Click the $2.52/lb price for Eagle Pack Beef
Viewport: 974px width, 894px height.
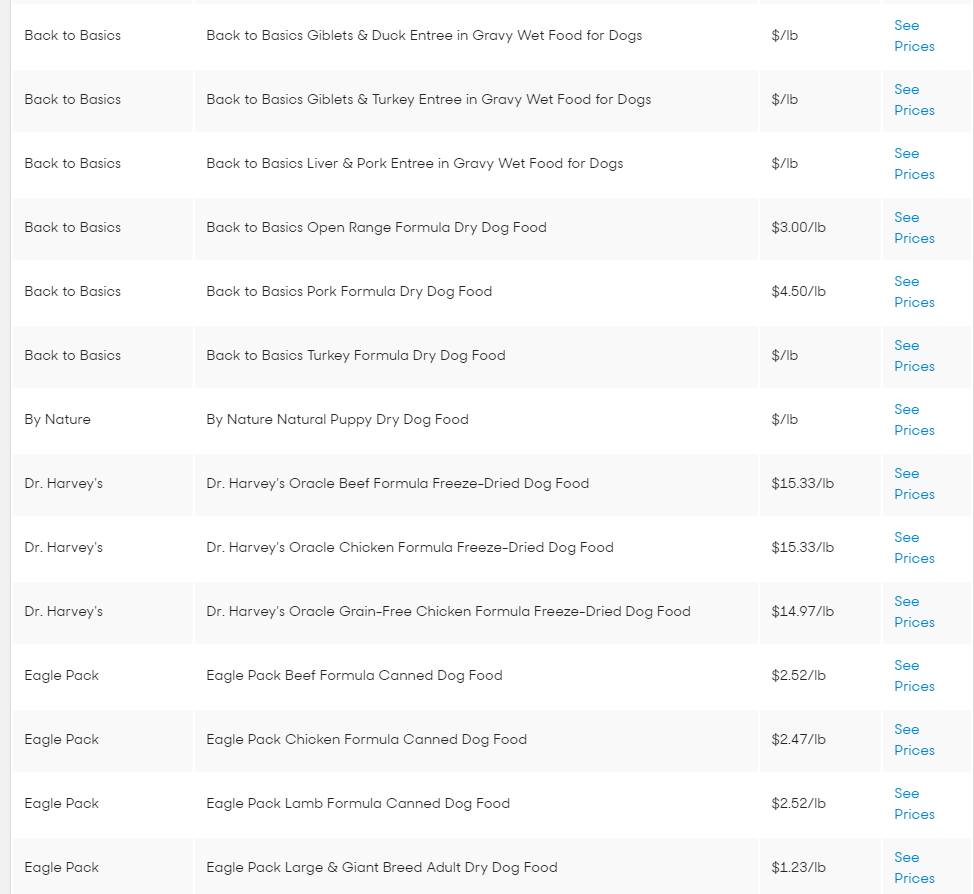(798, 675)
